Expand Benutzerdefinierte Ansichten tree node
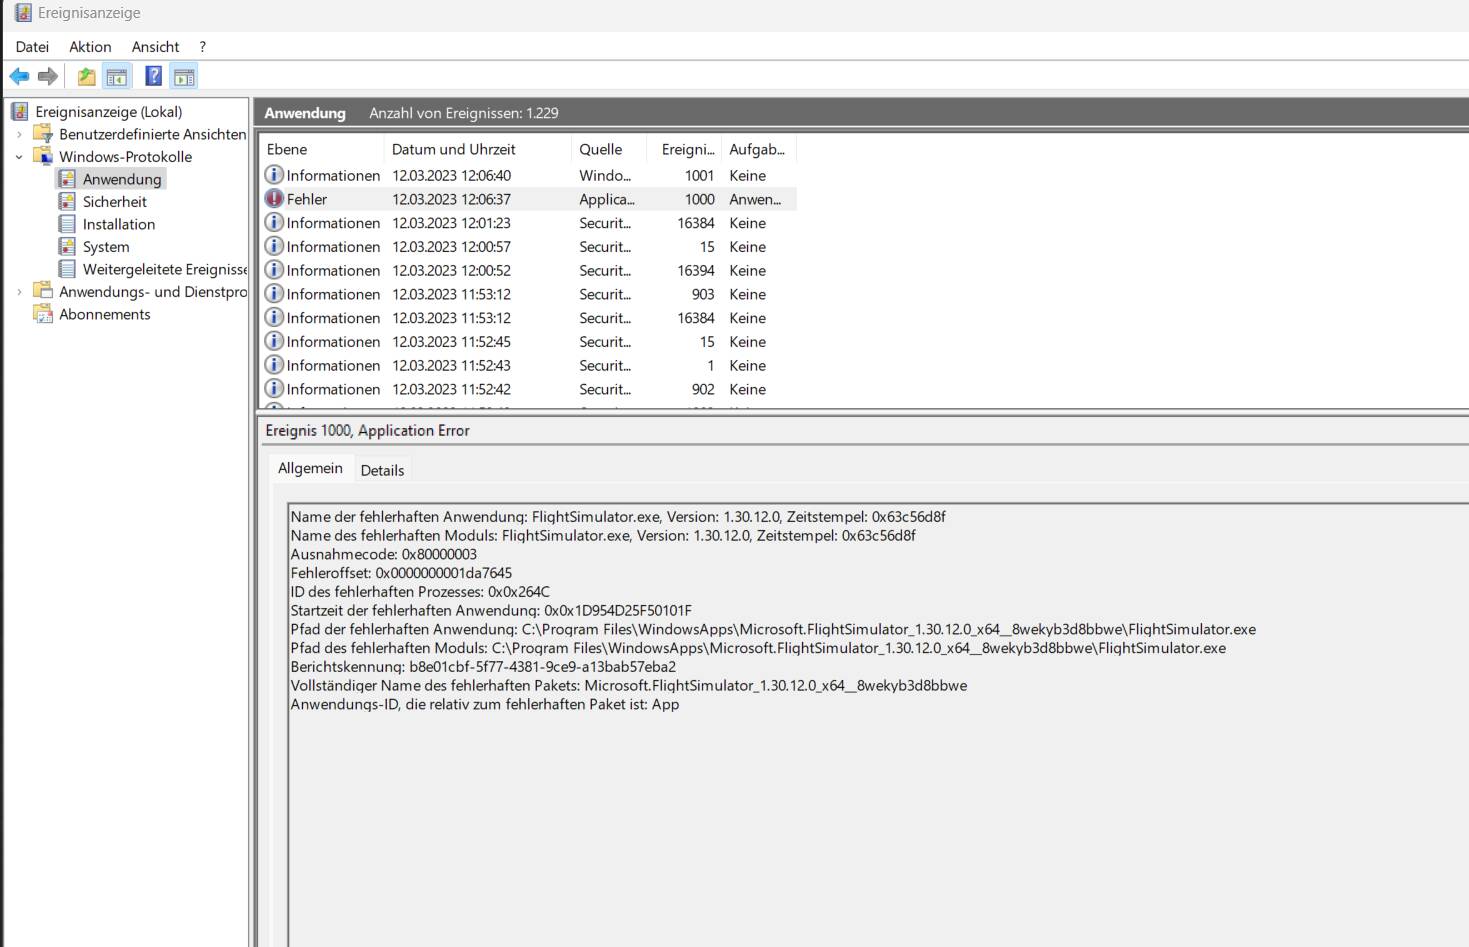This screenshot has height=947, width=1469. (x=19, y=134)
